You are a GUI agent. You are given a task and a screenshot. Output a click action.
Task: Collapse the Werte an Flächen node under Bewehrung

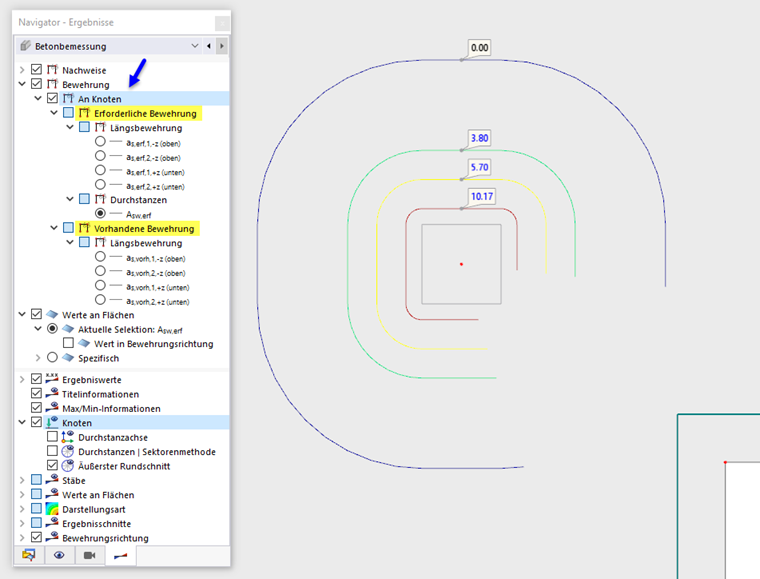coord(22,314)
